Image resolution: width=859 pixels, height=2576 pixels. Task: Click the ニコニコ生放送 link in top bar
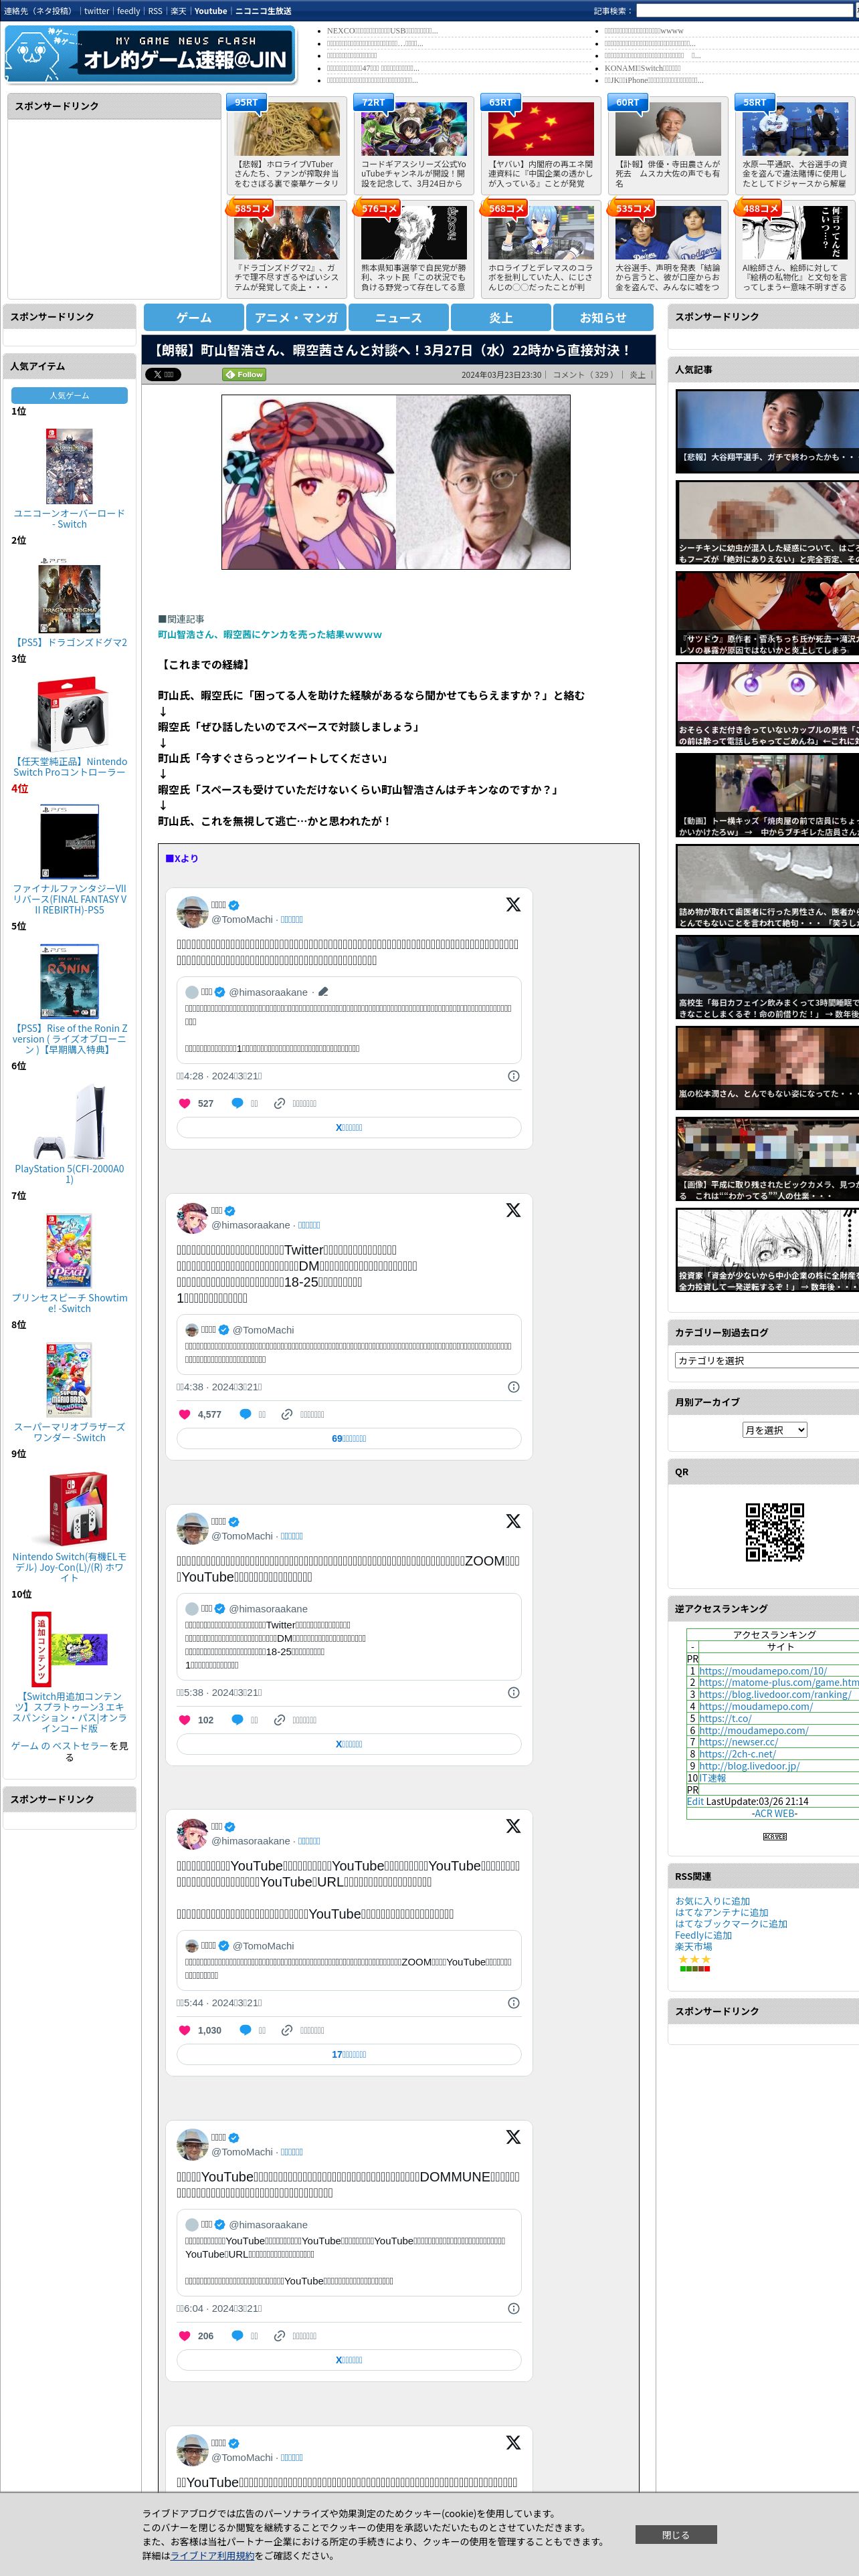[x=263, y=11]
